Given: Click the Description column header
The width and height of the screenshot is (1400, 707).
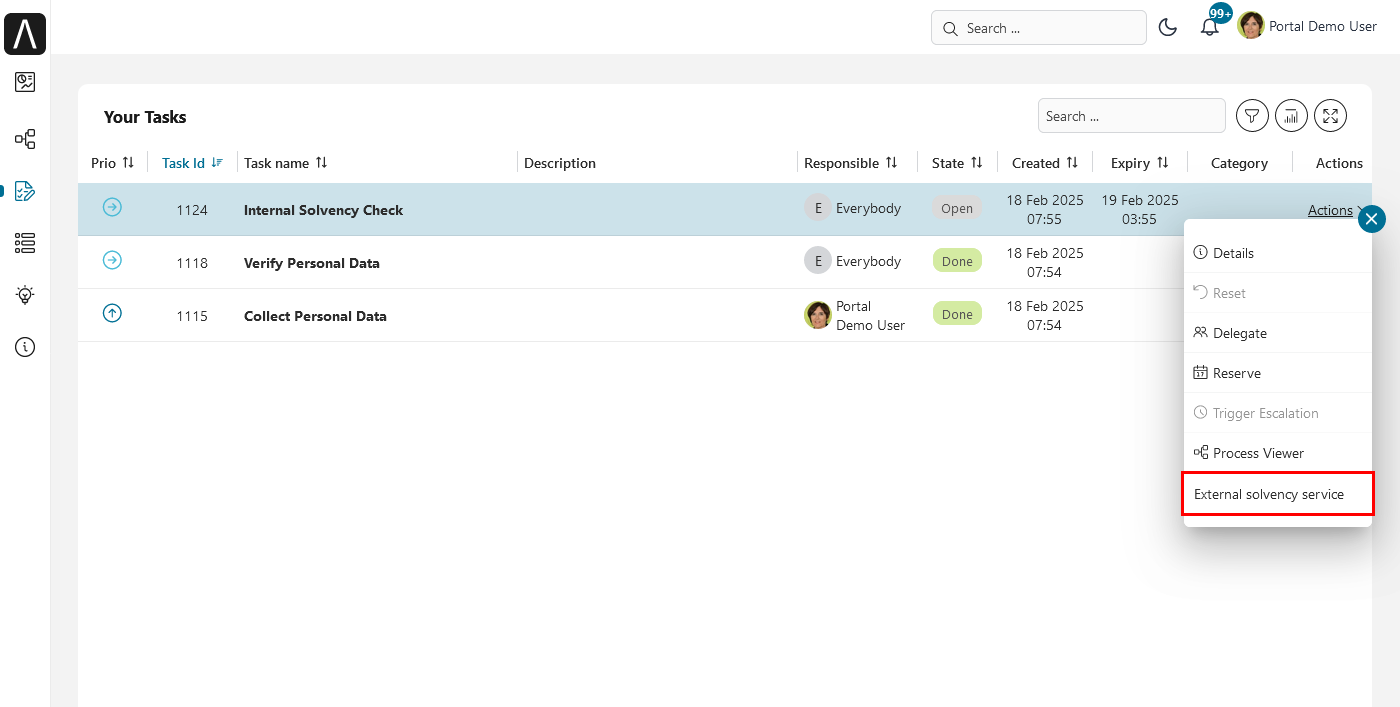Looking at the screenshot, I should pos(560,163).
